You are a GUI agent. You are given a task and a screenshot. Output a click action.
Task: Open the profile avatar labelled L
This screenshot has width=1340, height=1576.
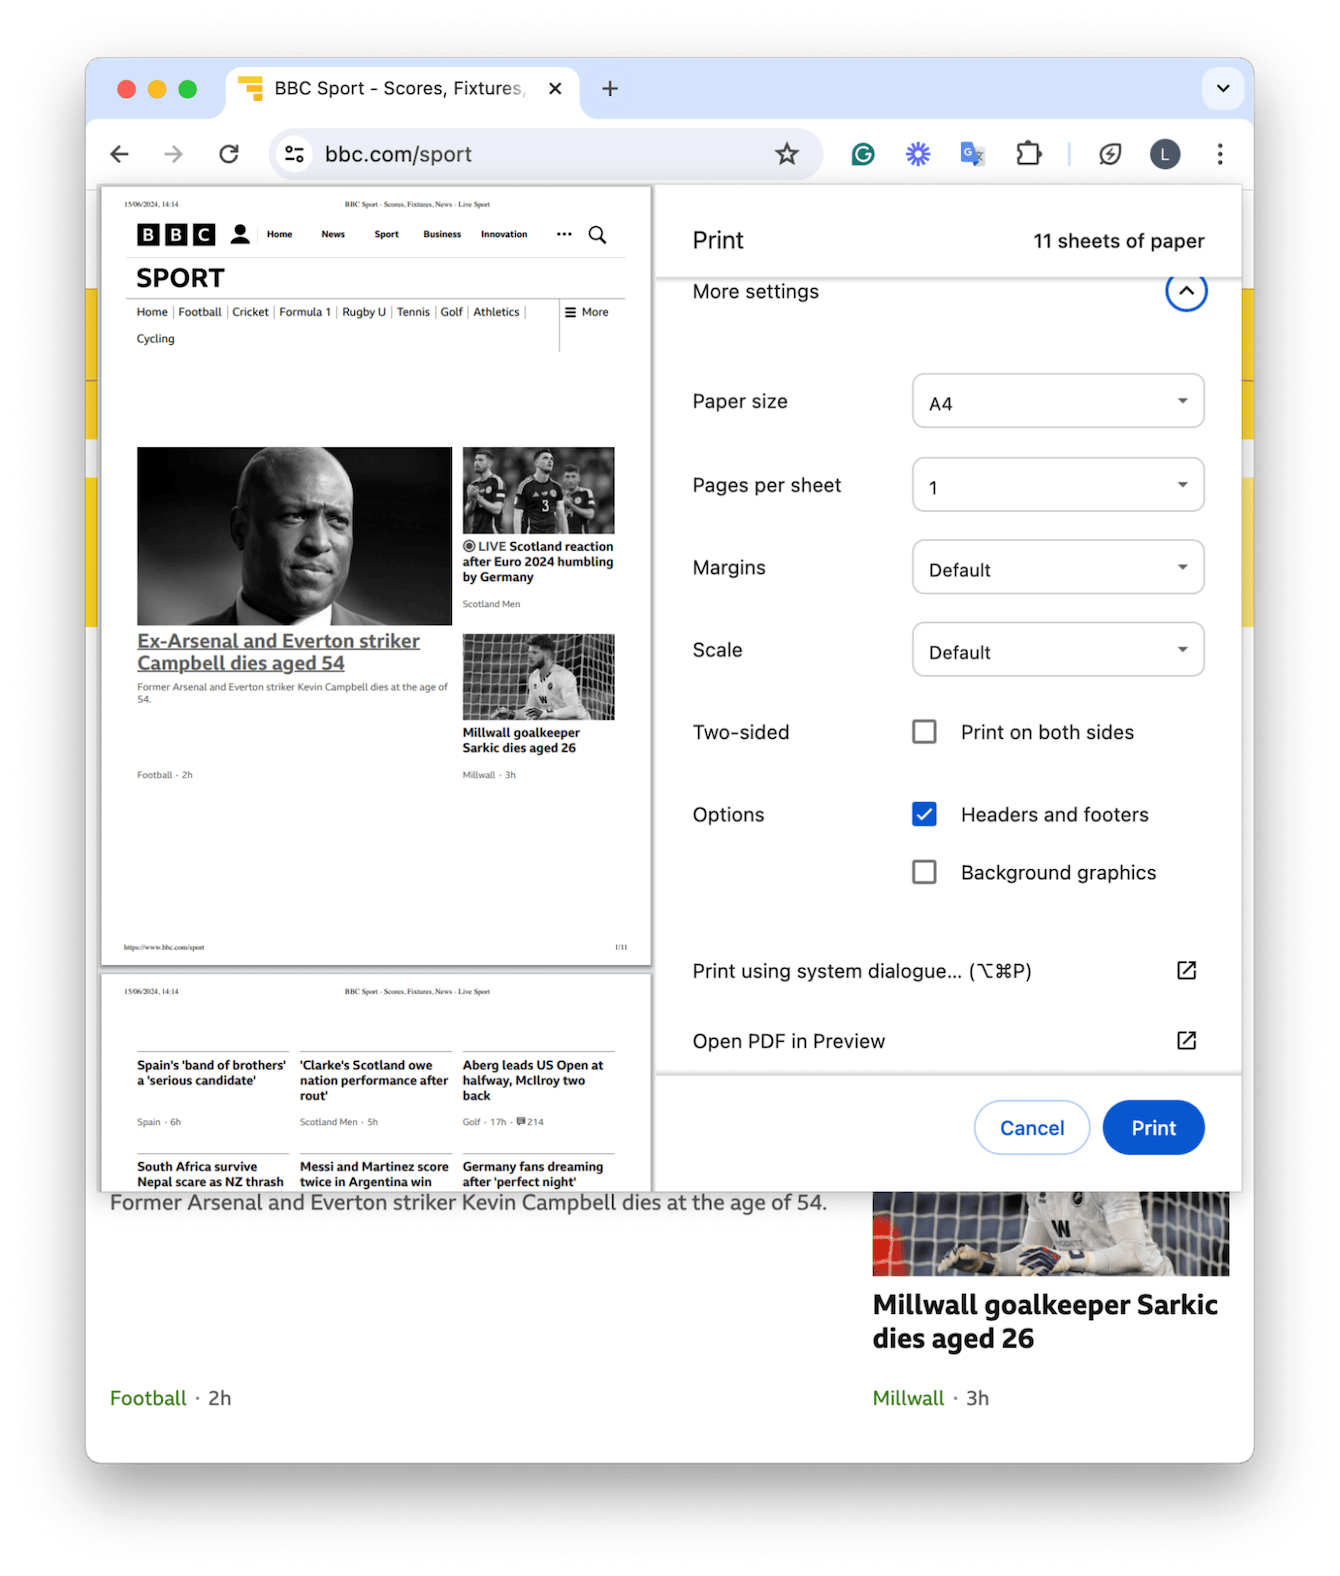point(1165,154)
